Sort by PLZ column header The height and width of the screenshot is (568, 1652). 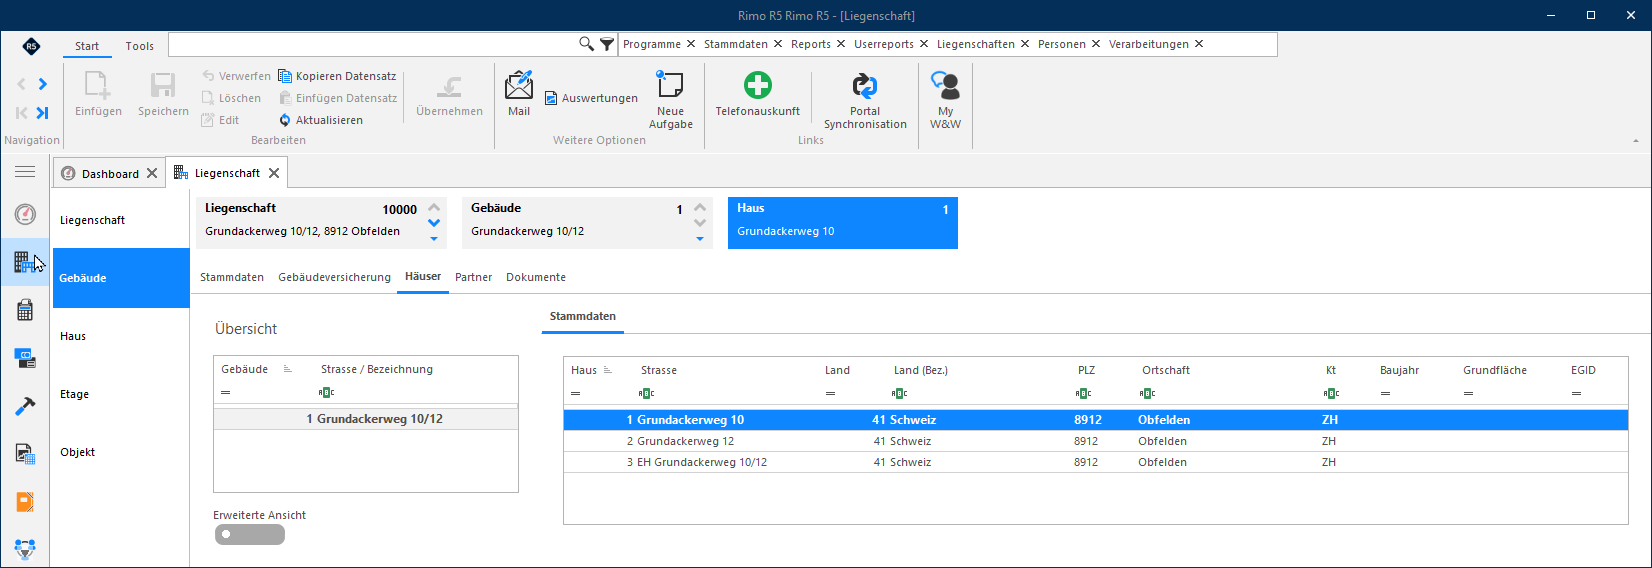[x=1086, y=370]
